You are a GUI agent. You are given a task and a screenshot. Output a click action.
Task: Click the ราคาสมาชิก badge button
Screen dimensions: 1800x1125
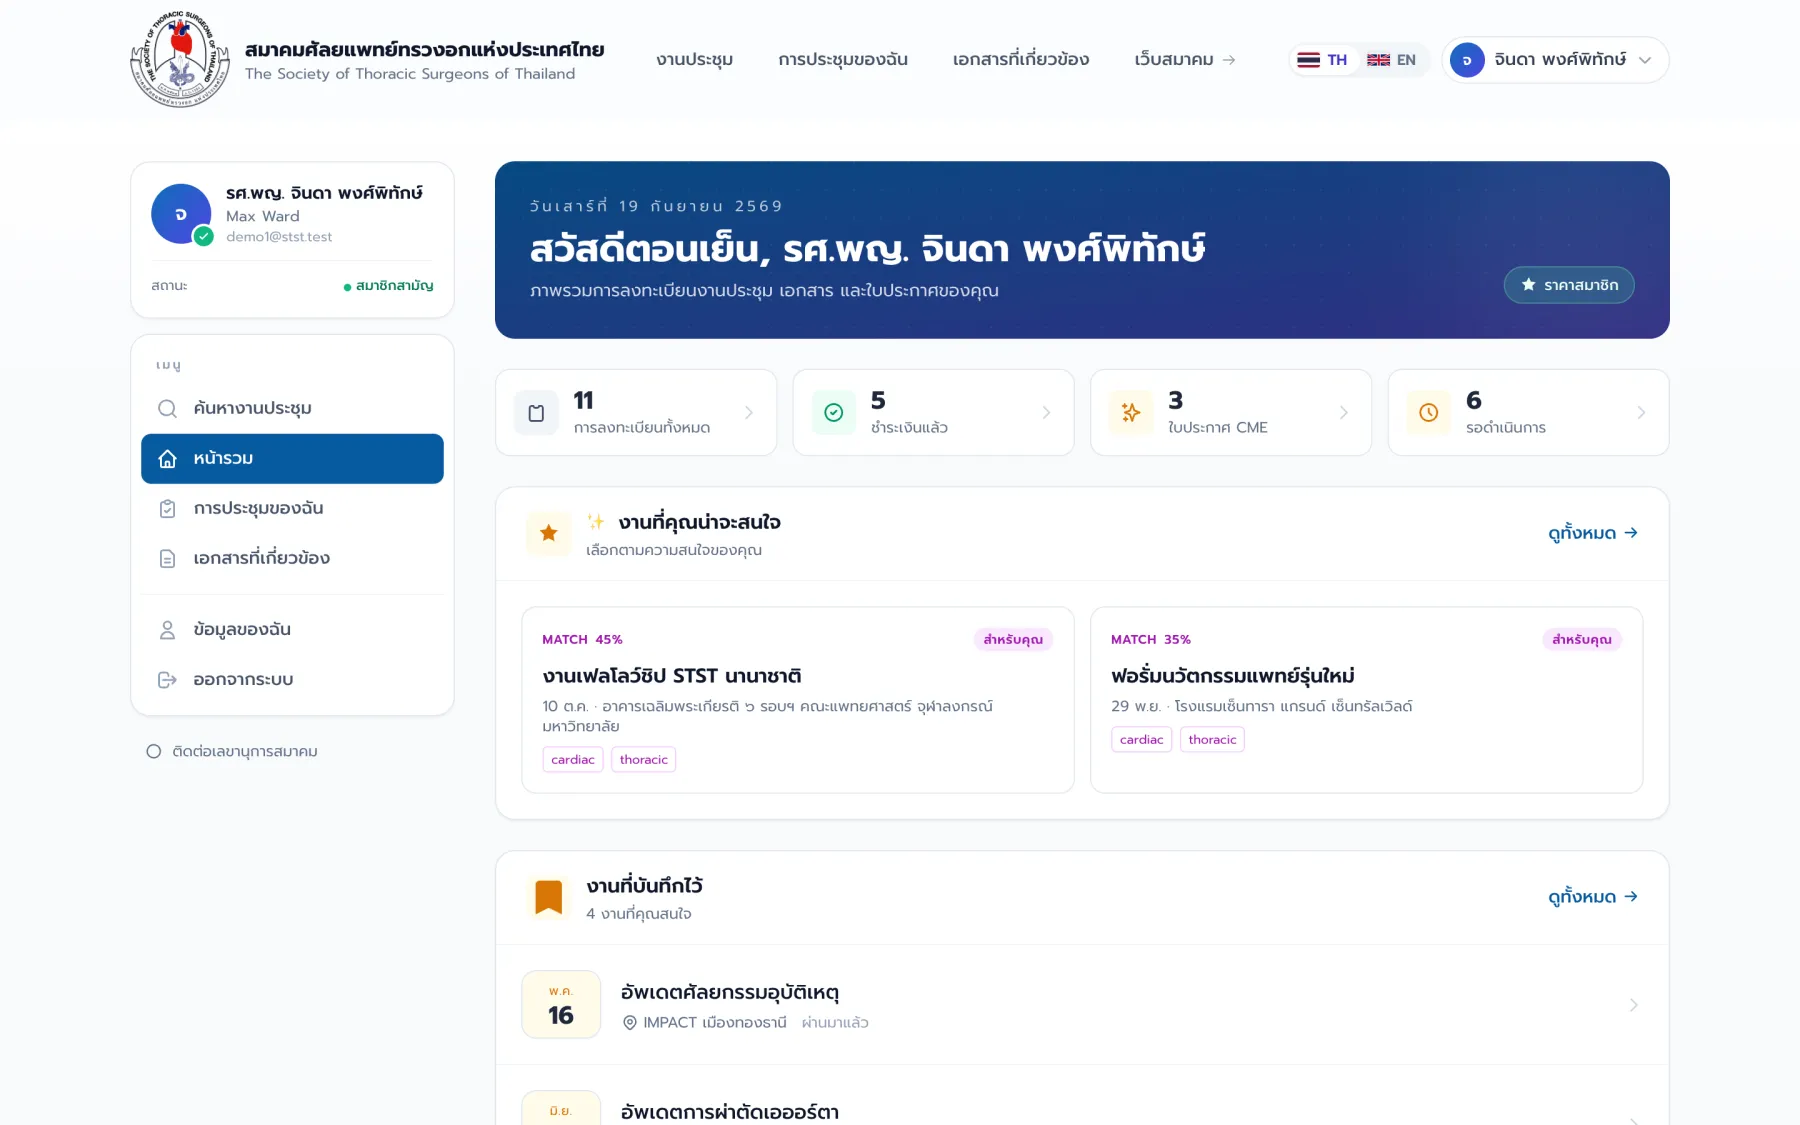(x=1569, y=285)
